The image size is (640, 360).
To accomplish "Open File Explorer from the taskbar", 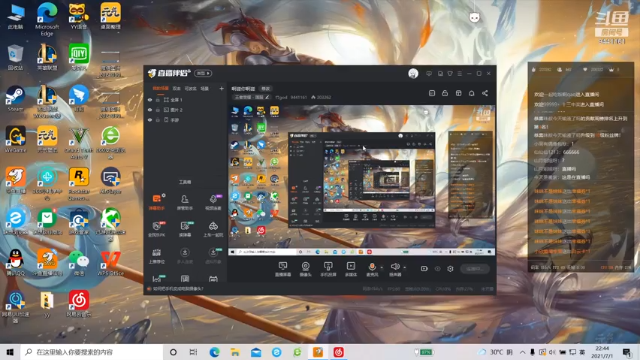I will 235,352.
